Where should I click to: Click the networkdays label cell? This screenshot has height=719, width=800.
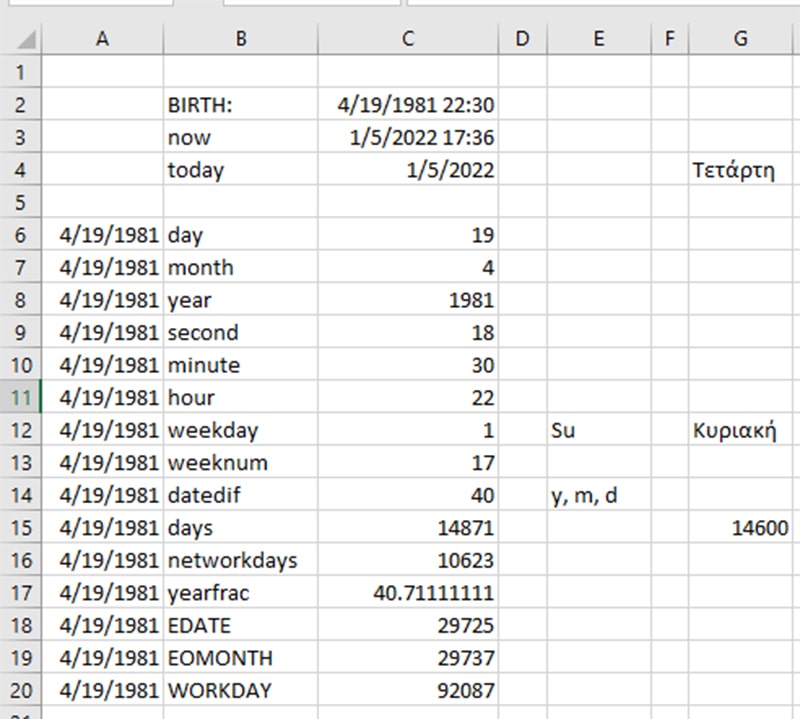240,560
